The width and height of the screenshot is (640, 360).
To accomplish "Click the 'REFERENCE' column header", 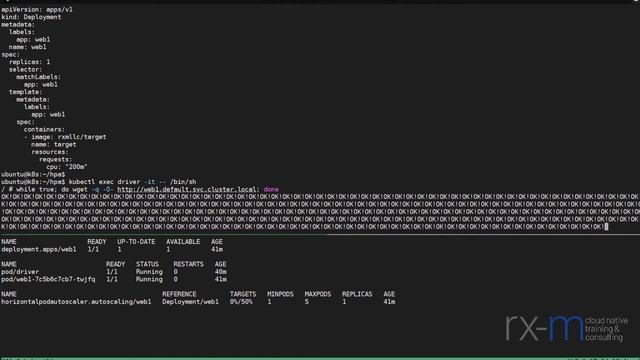I will pos(179,294).
